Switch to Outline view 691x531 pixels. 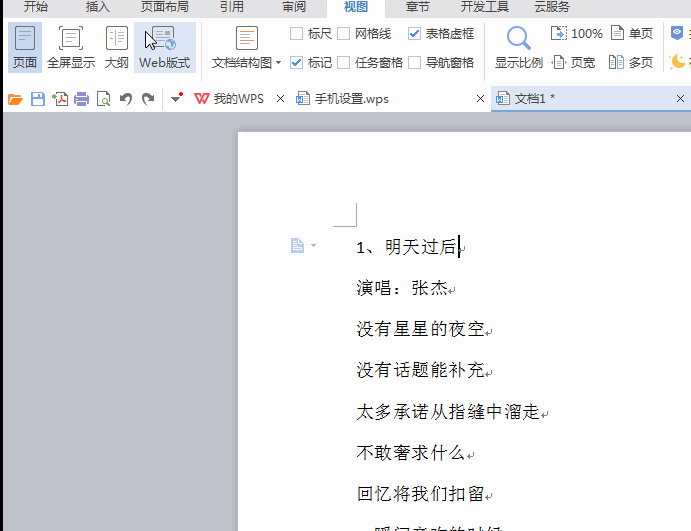click(117, 47)
